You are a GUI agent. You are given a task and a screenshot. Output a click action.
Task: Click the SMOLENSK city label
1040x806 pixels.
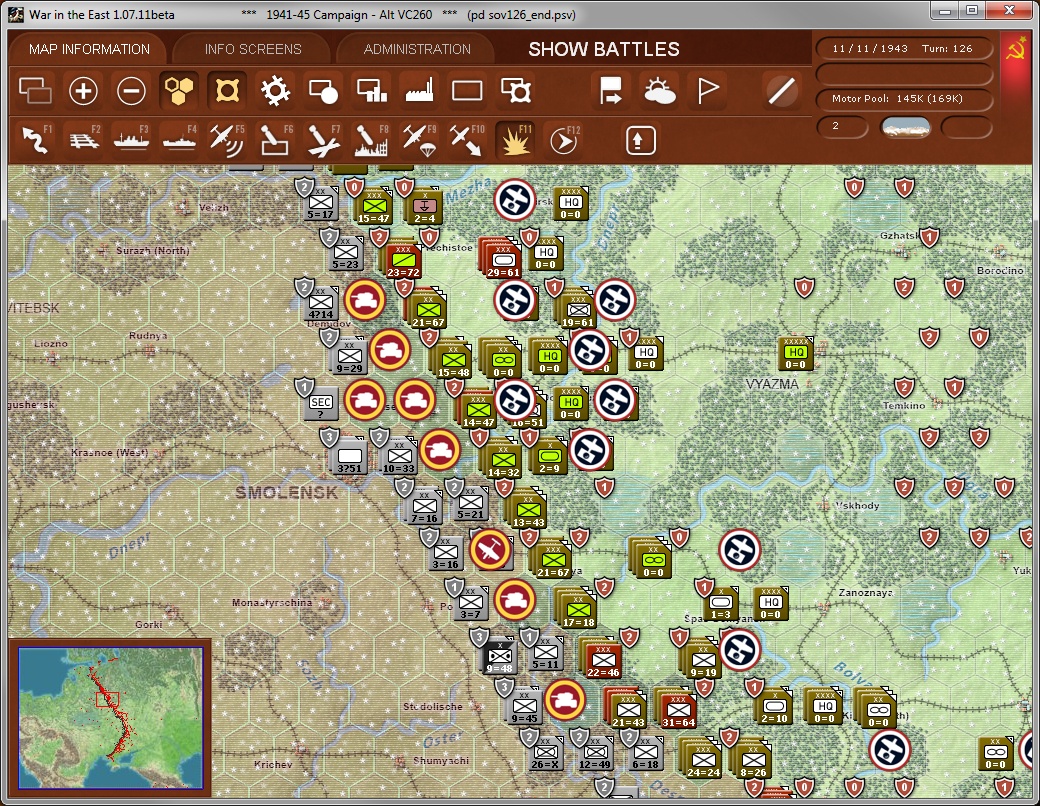click(286, 492)
